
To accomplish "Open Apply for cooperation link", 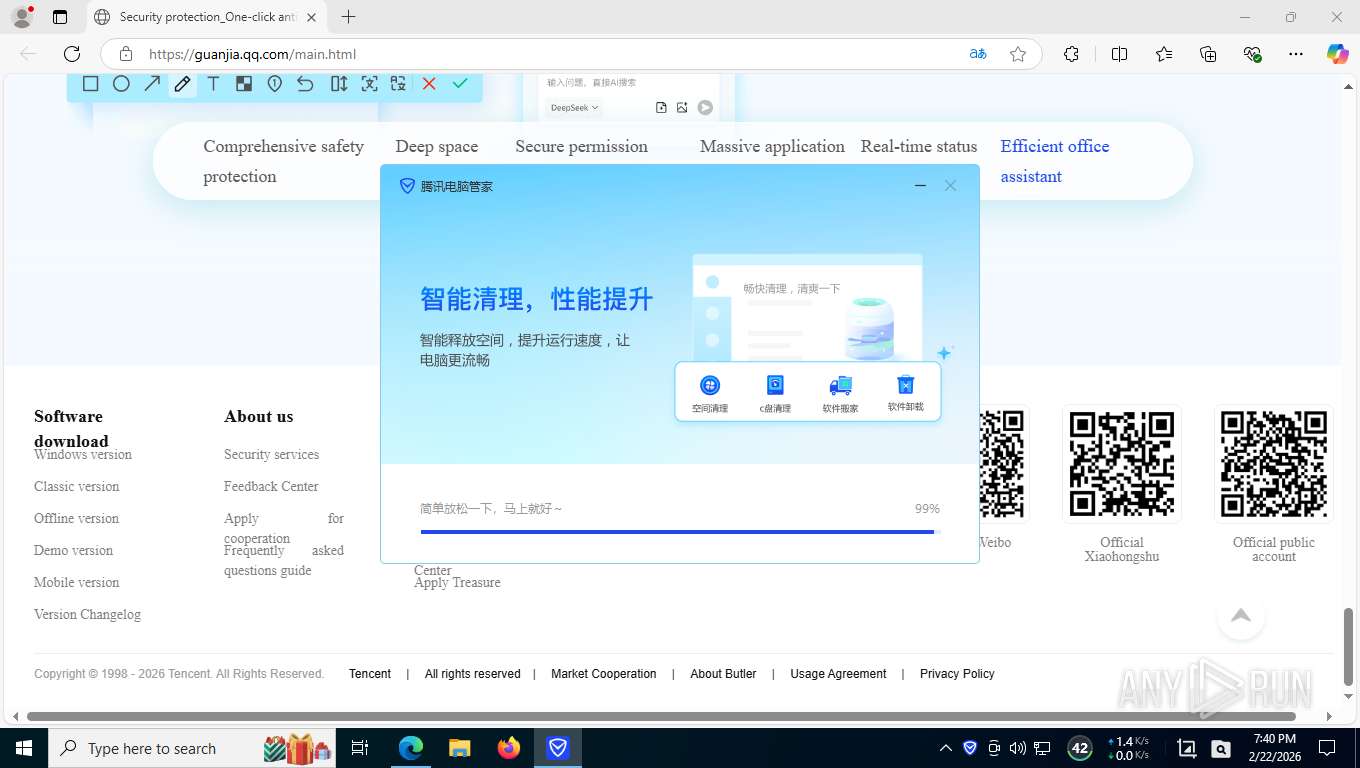I will coord(284,528).
